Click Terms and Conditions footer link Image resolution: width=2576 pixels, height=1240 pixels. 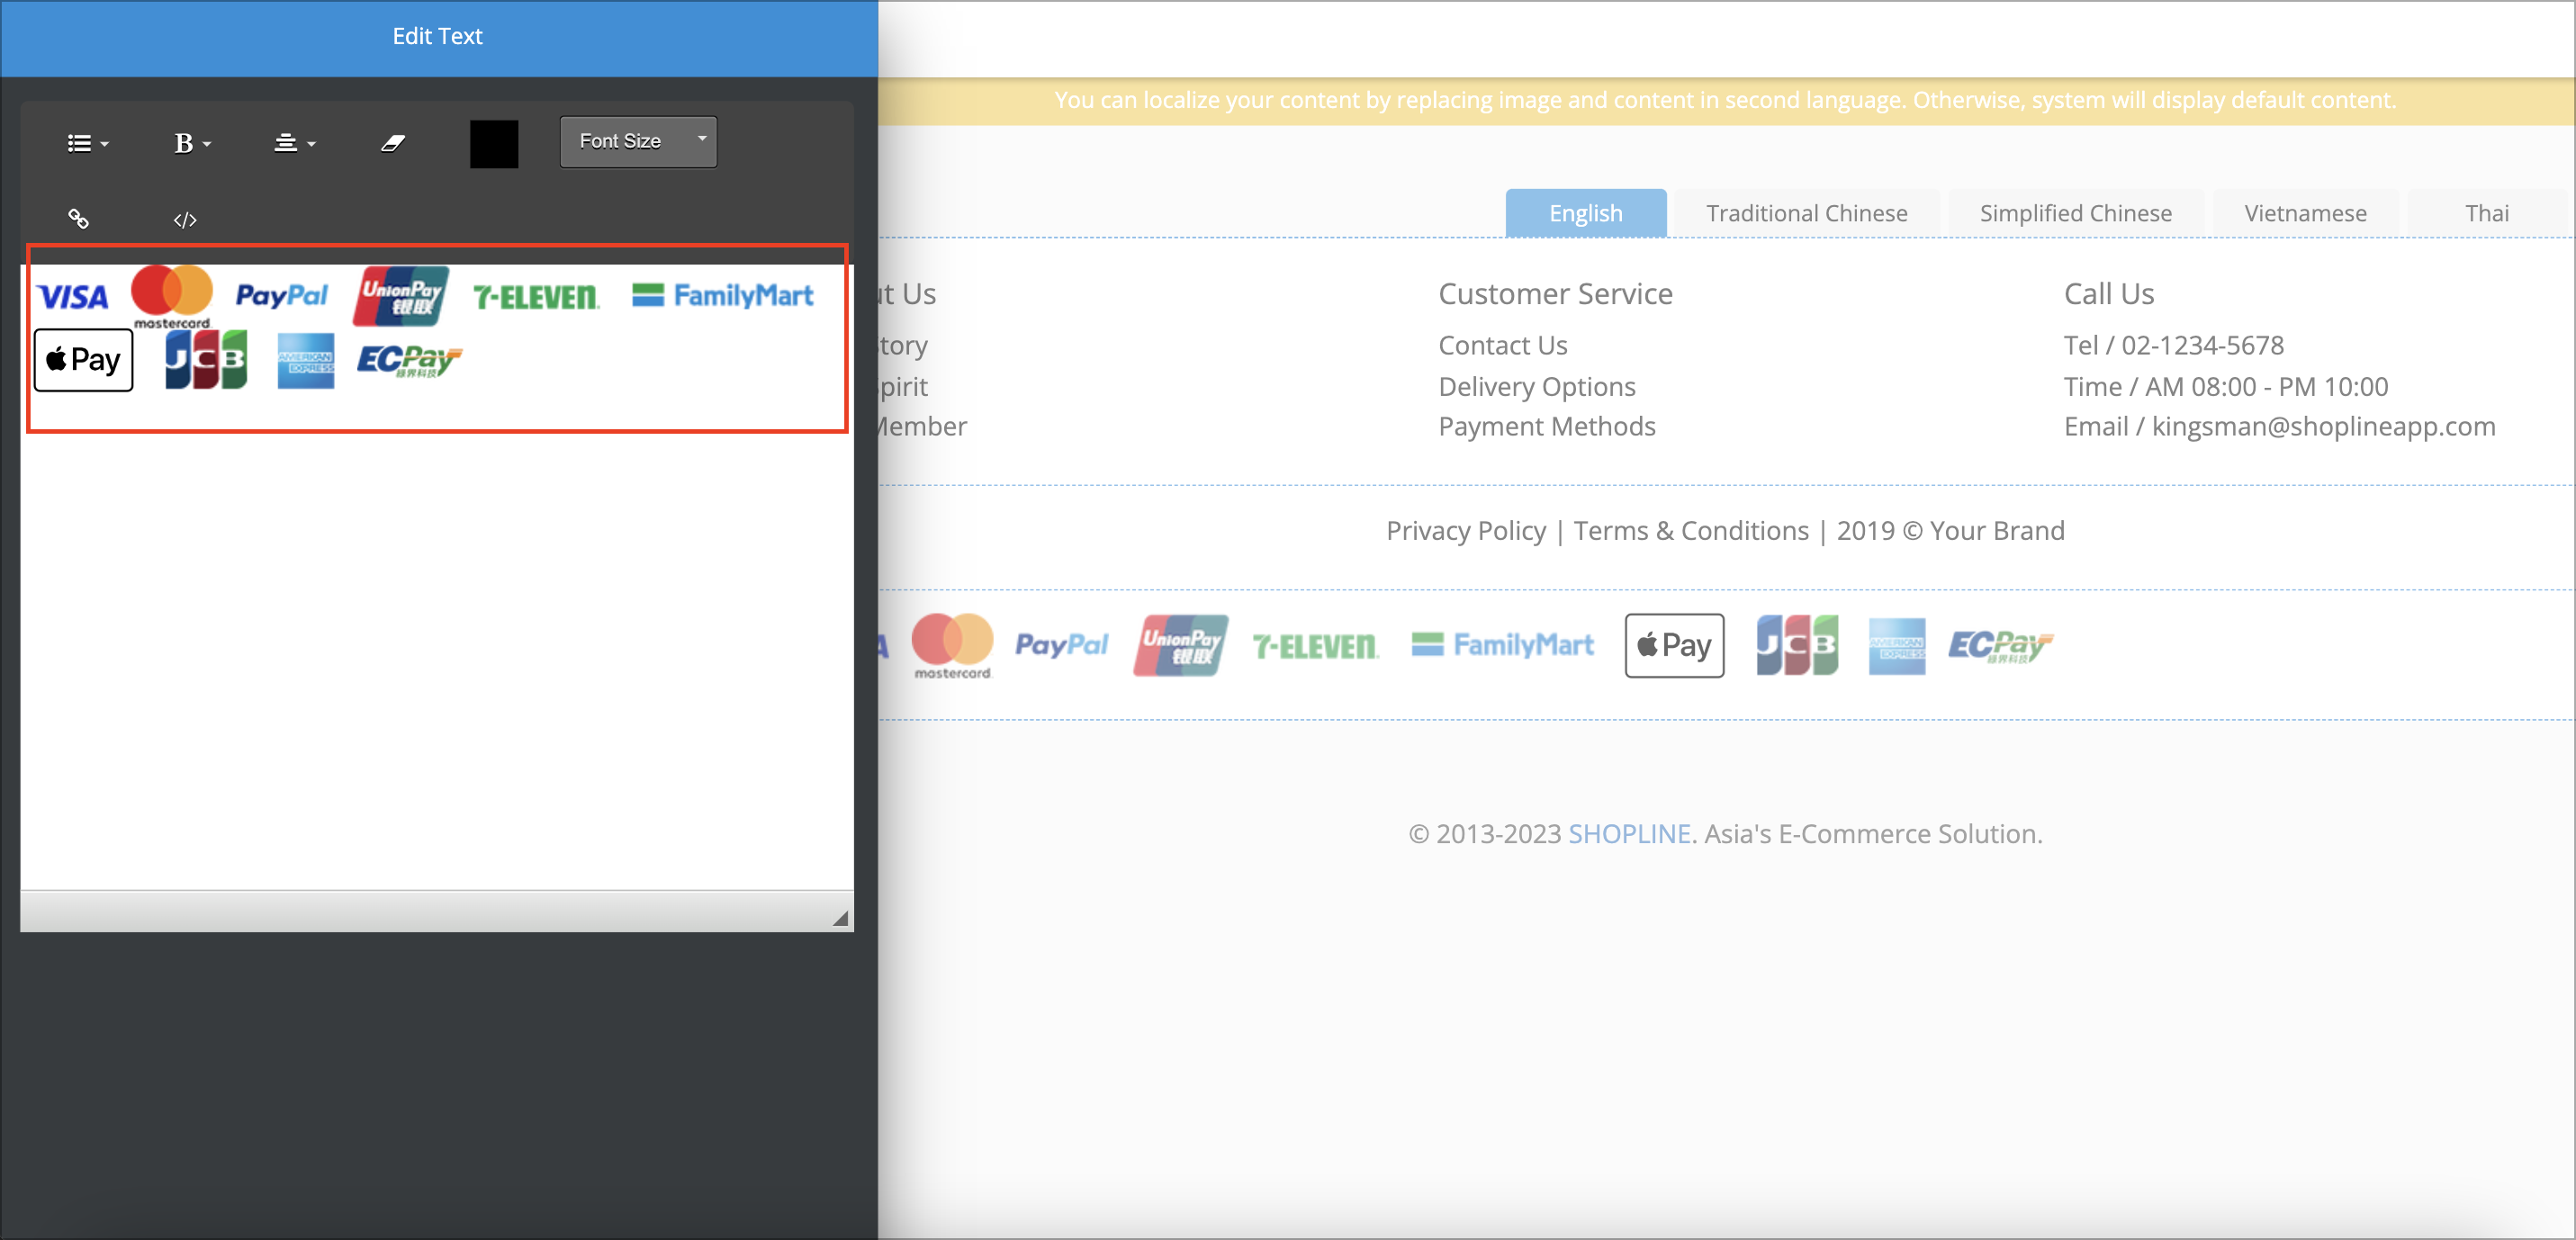tap(1689, 531)
